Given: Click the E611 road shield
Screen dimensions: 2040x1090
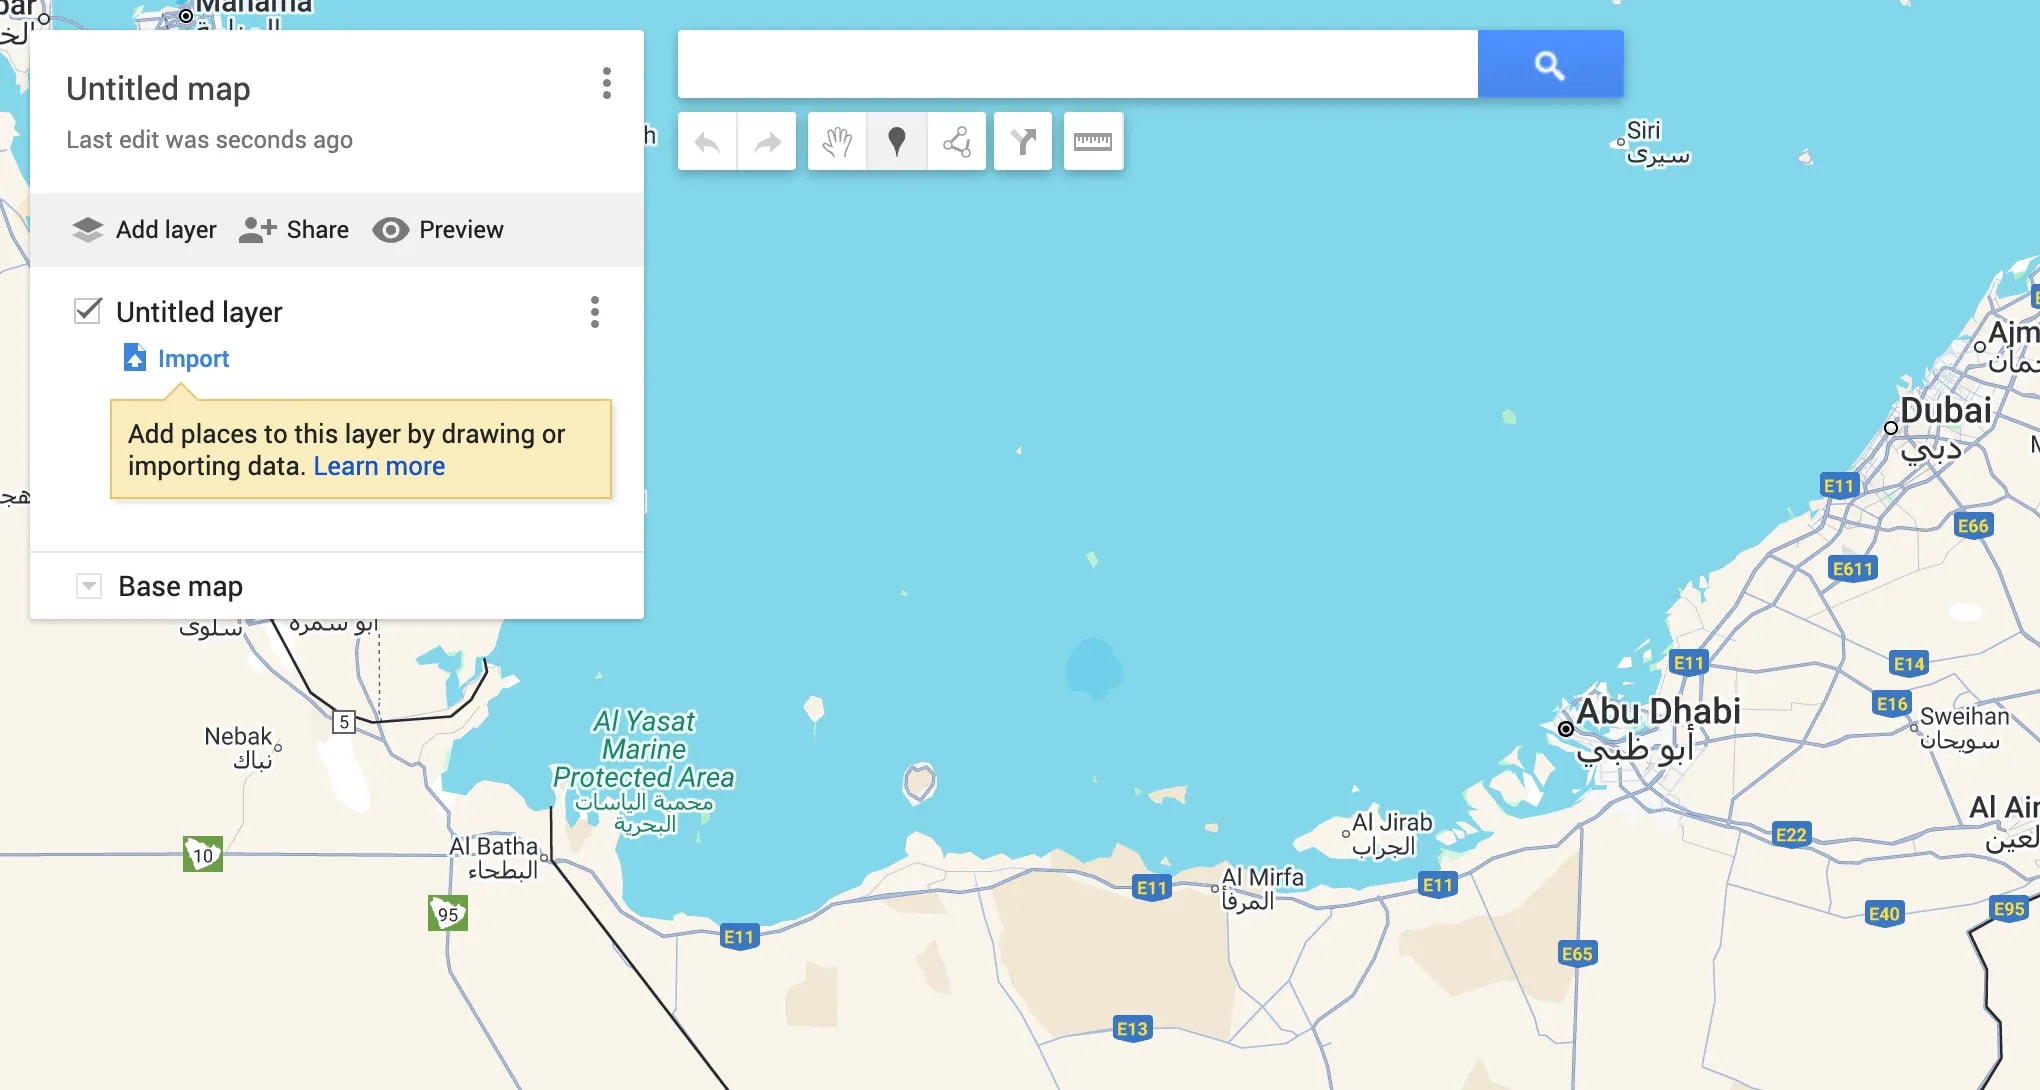Looking at the screenshot, I should 1852,568.
